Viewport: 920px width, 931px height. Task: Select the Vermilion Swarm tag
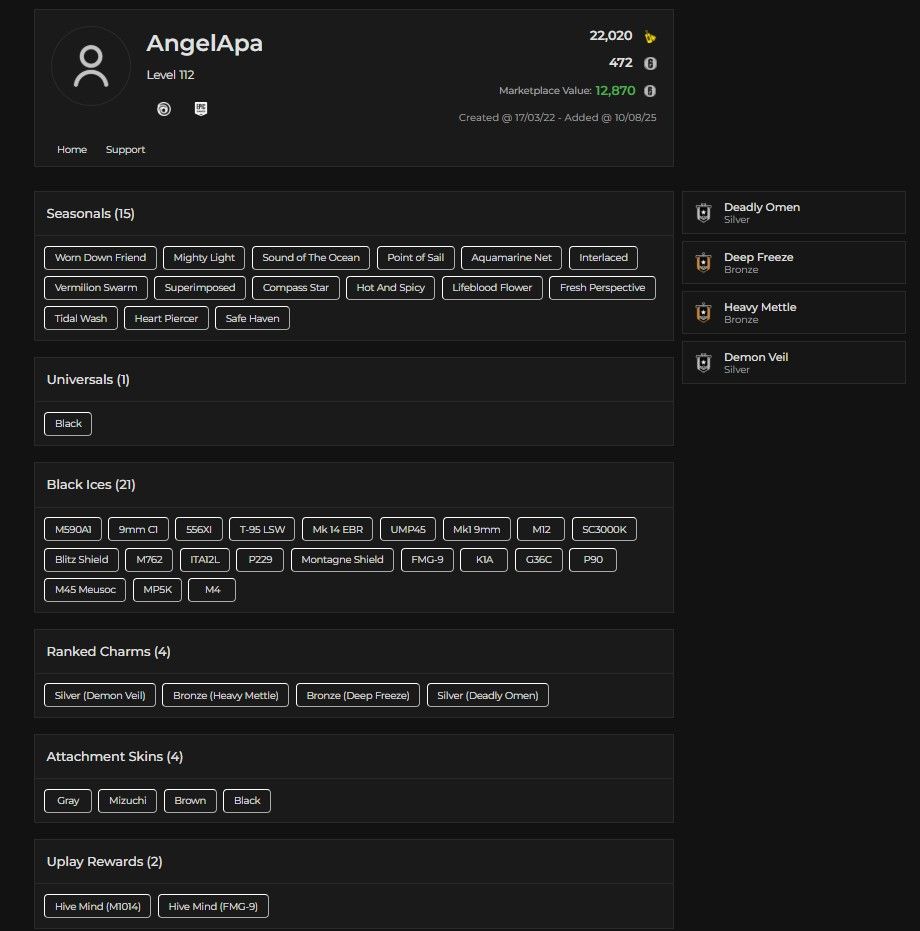pos(96,288)
